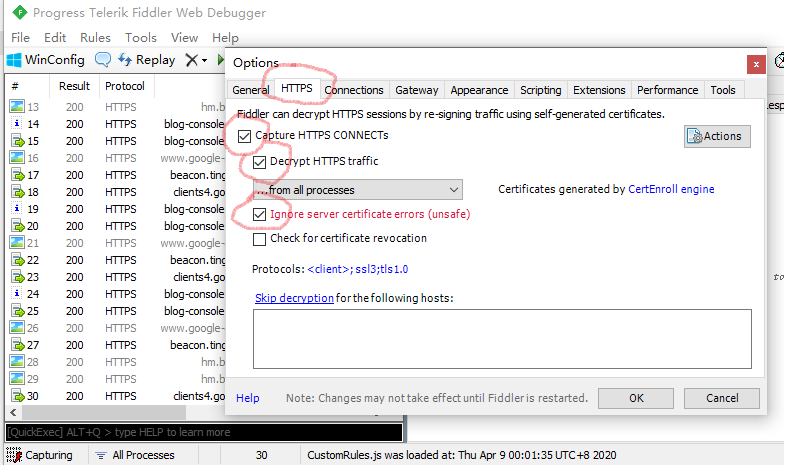
Task: Toggle Capture HTTPS CONNECTs checkbox
Action: tap(244, 136)
